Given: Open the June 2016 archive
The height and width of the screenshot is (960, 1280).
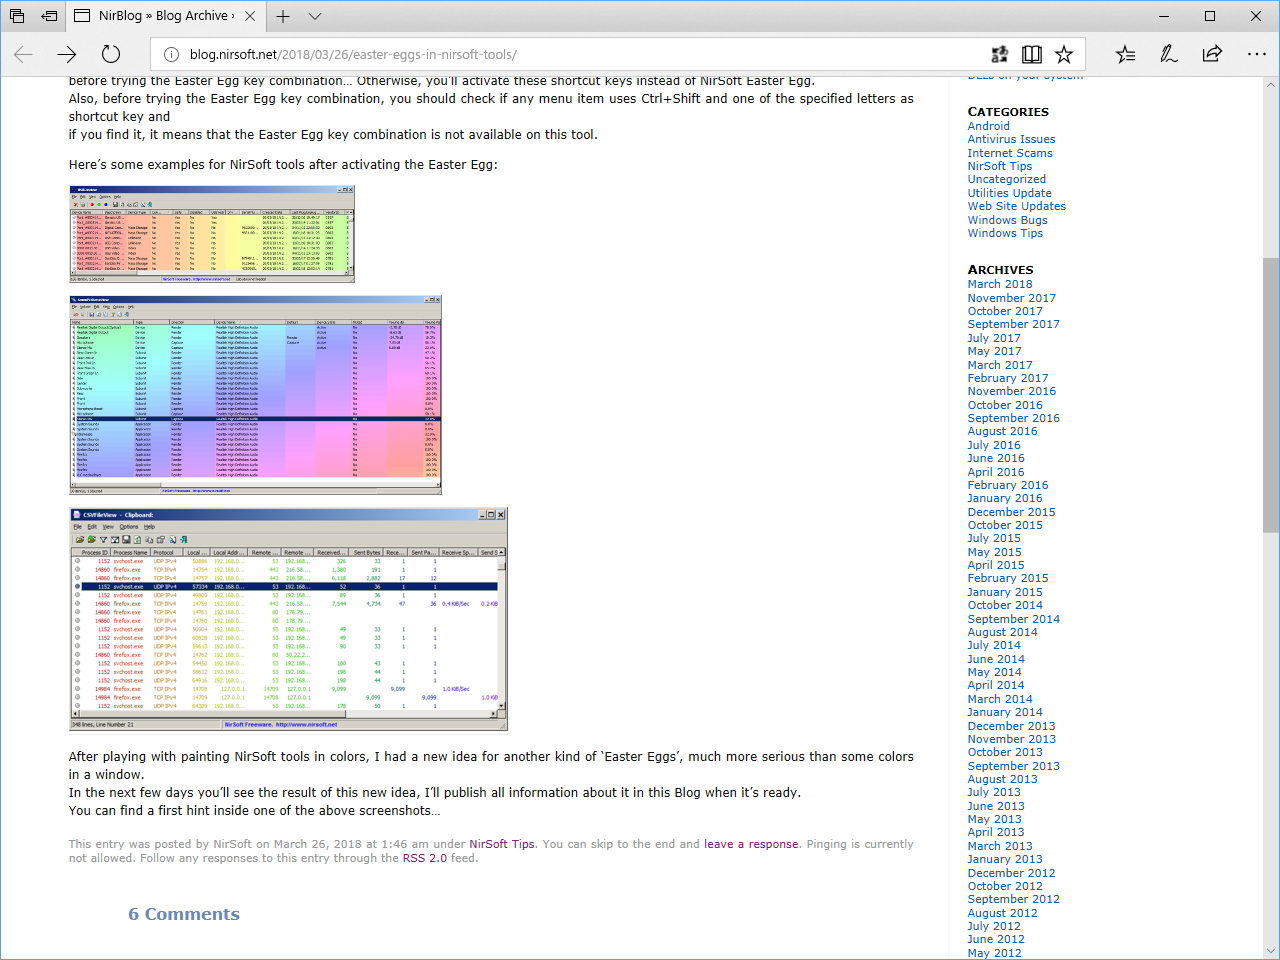Looking at the screenshot, I should tap(996, 458).
